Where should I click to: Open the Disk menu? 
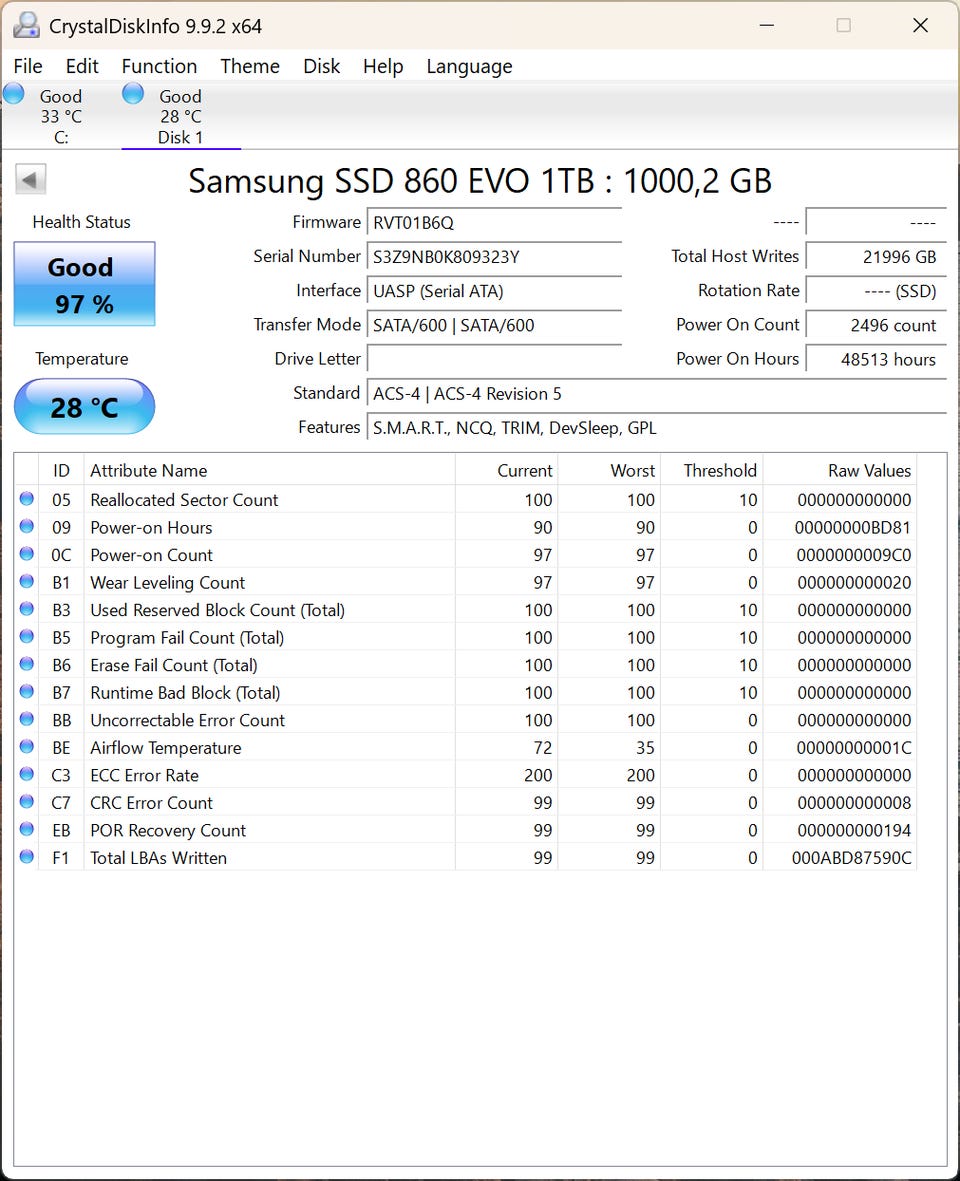coord(322,66)
